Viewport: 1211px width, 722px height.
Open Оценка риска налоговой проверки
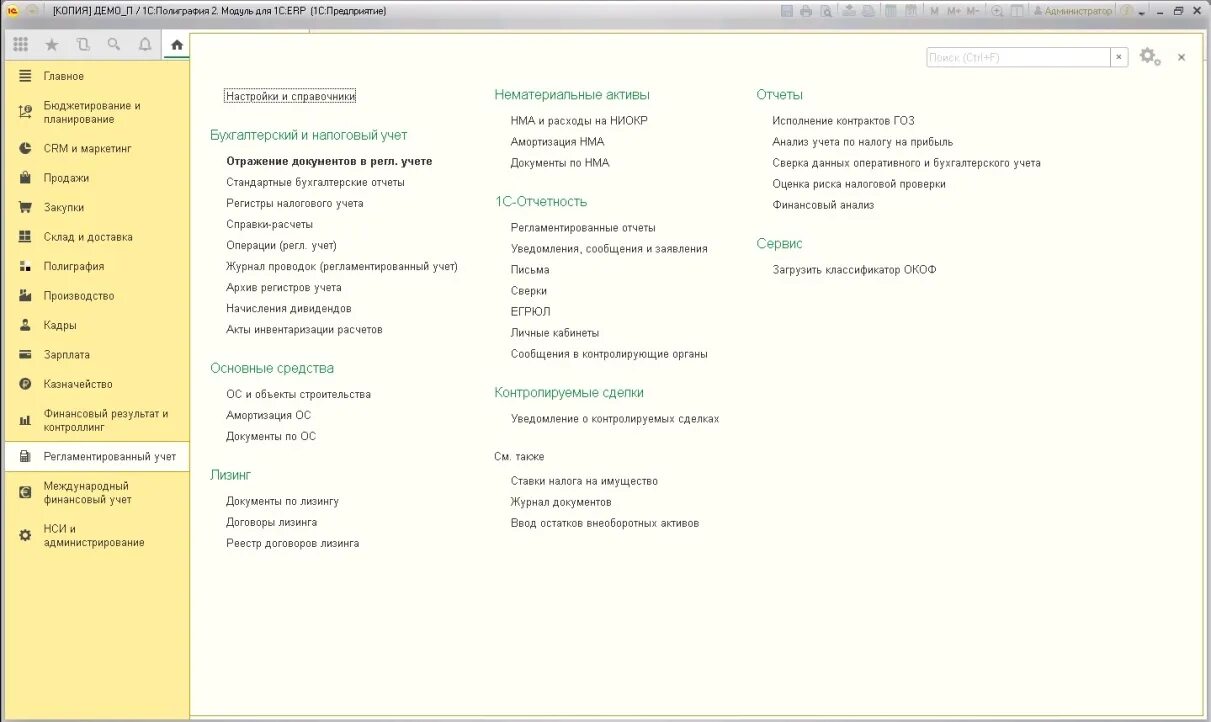coord(859,183)
